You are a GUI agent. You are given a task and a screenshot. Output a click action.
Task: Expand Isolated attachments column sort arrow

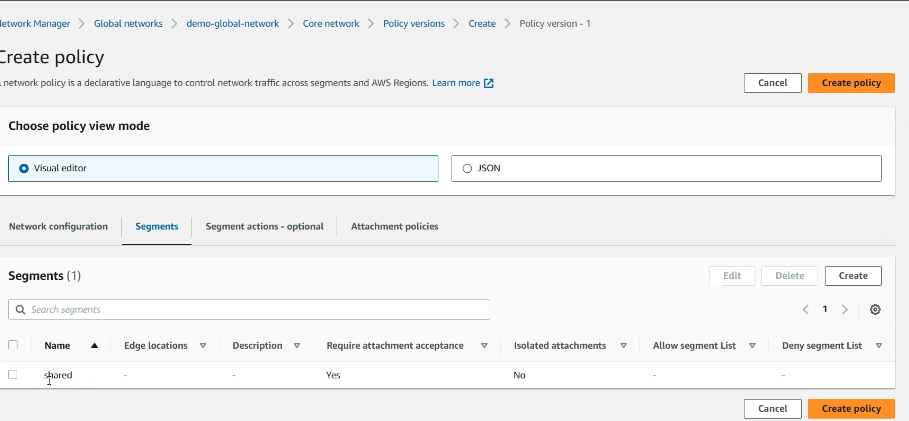623,346
